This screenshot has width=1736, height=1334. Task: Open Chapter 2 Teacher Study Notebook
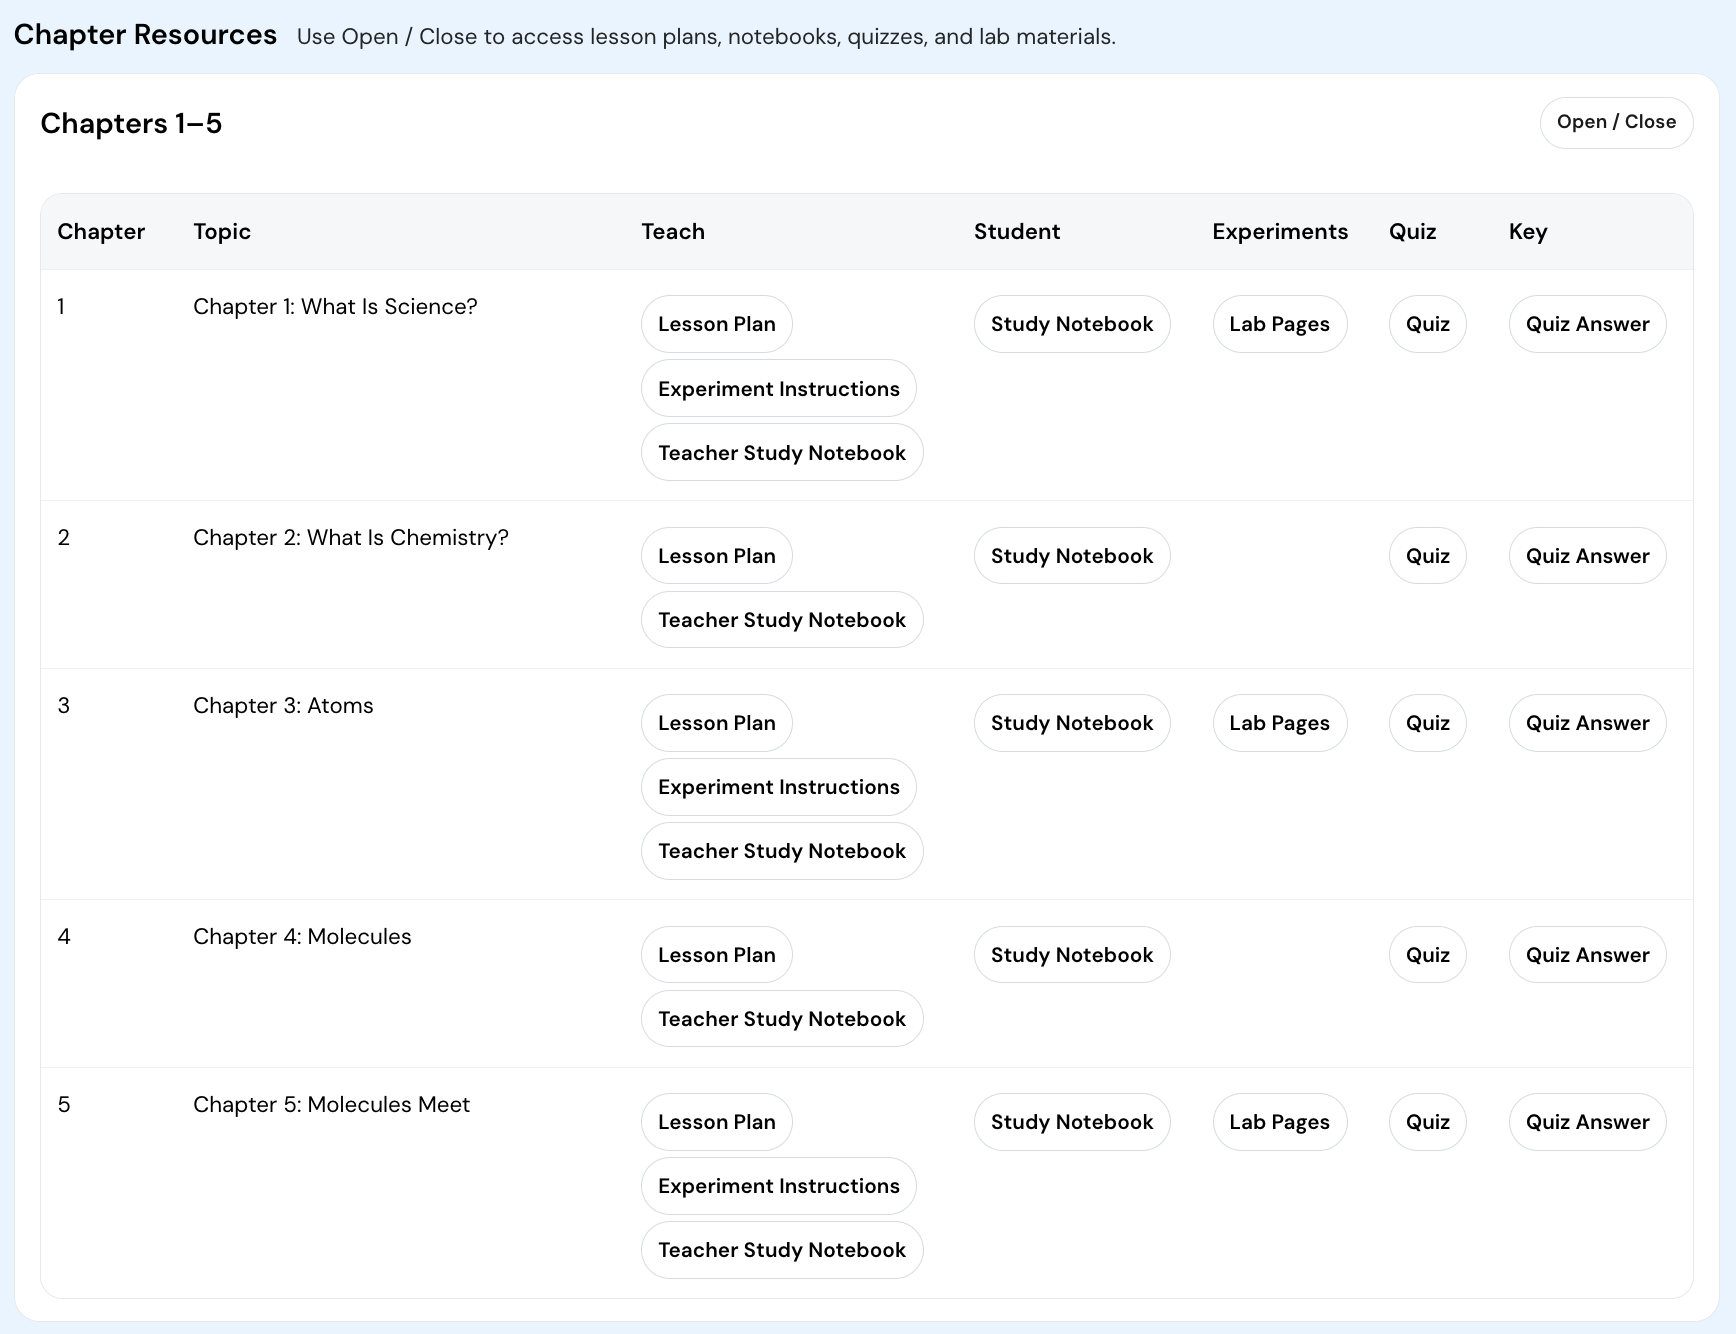[x=781, y=620]
